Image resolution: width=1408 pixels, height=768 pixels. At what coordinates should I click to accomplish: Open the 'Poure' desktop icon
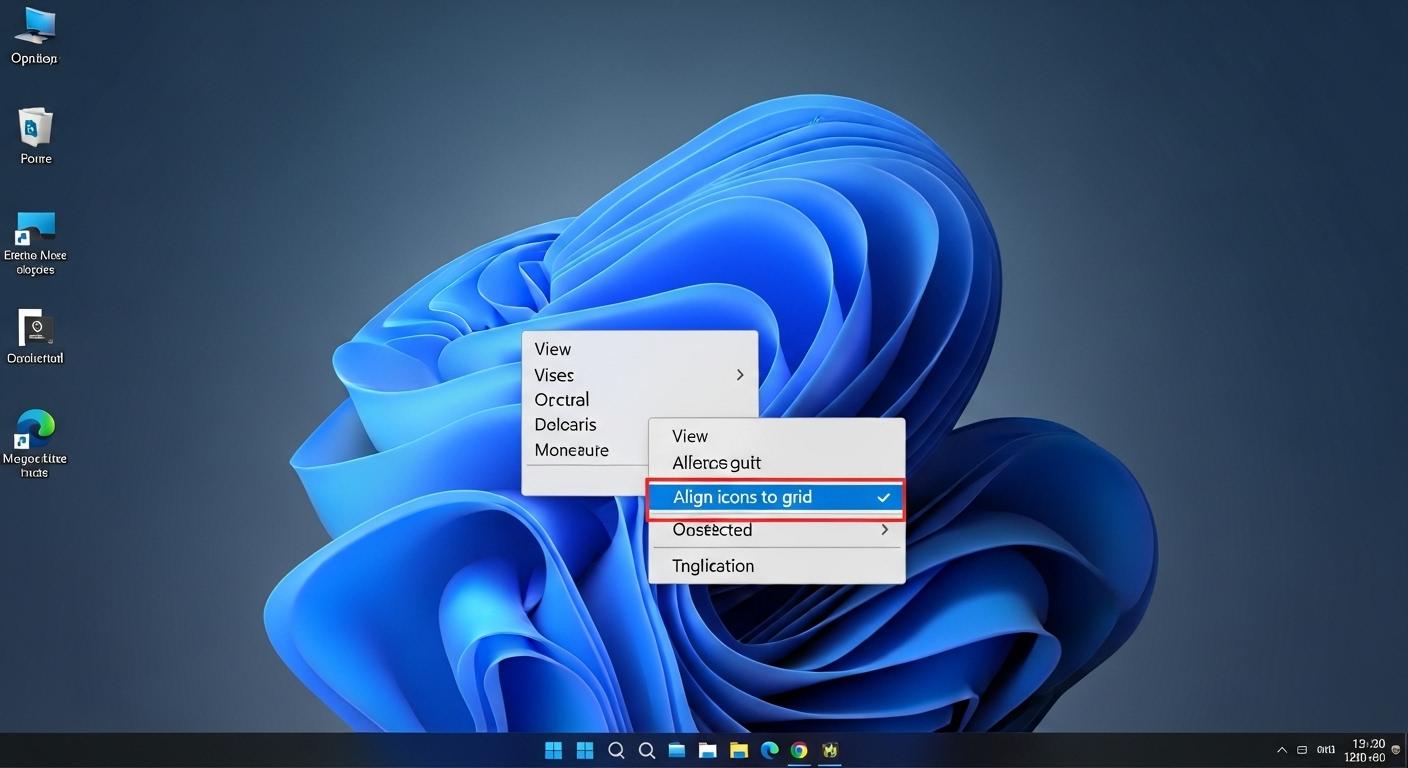pos(34,130)
